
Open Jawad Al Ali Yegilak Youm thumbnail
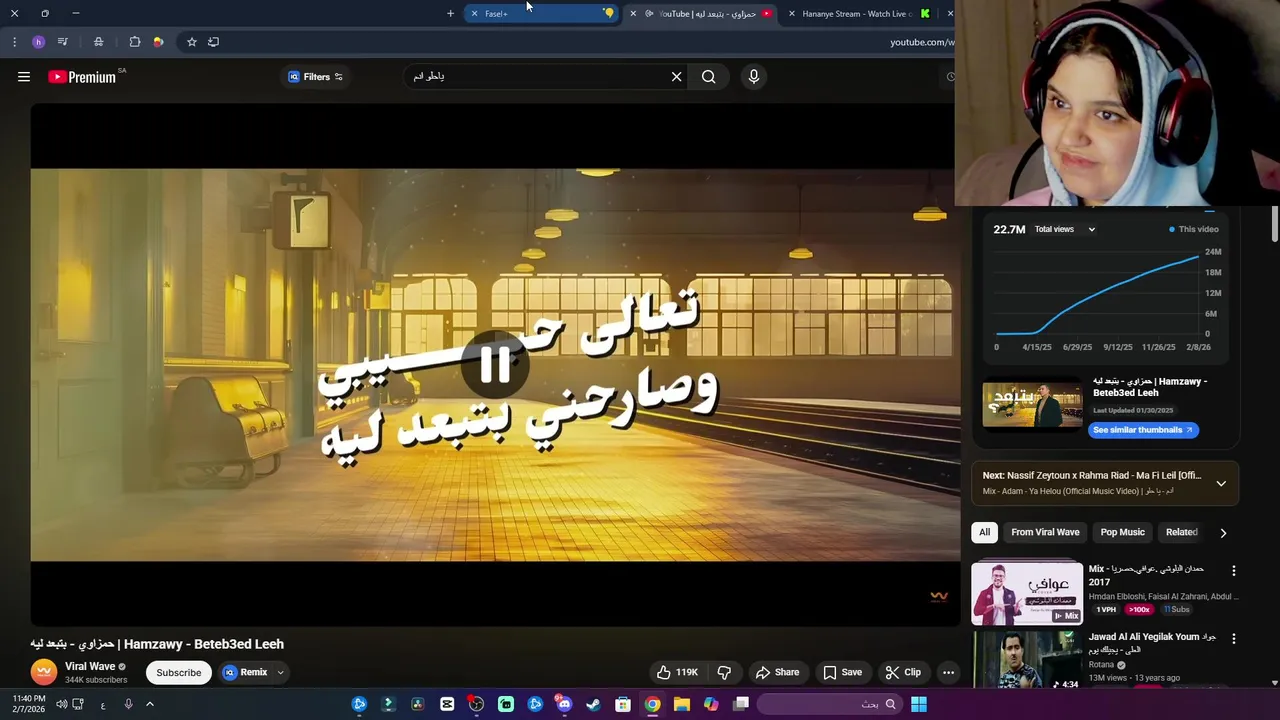point(1027,660)
